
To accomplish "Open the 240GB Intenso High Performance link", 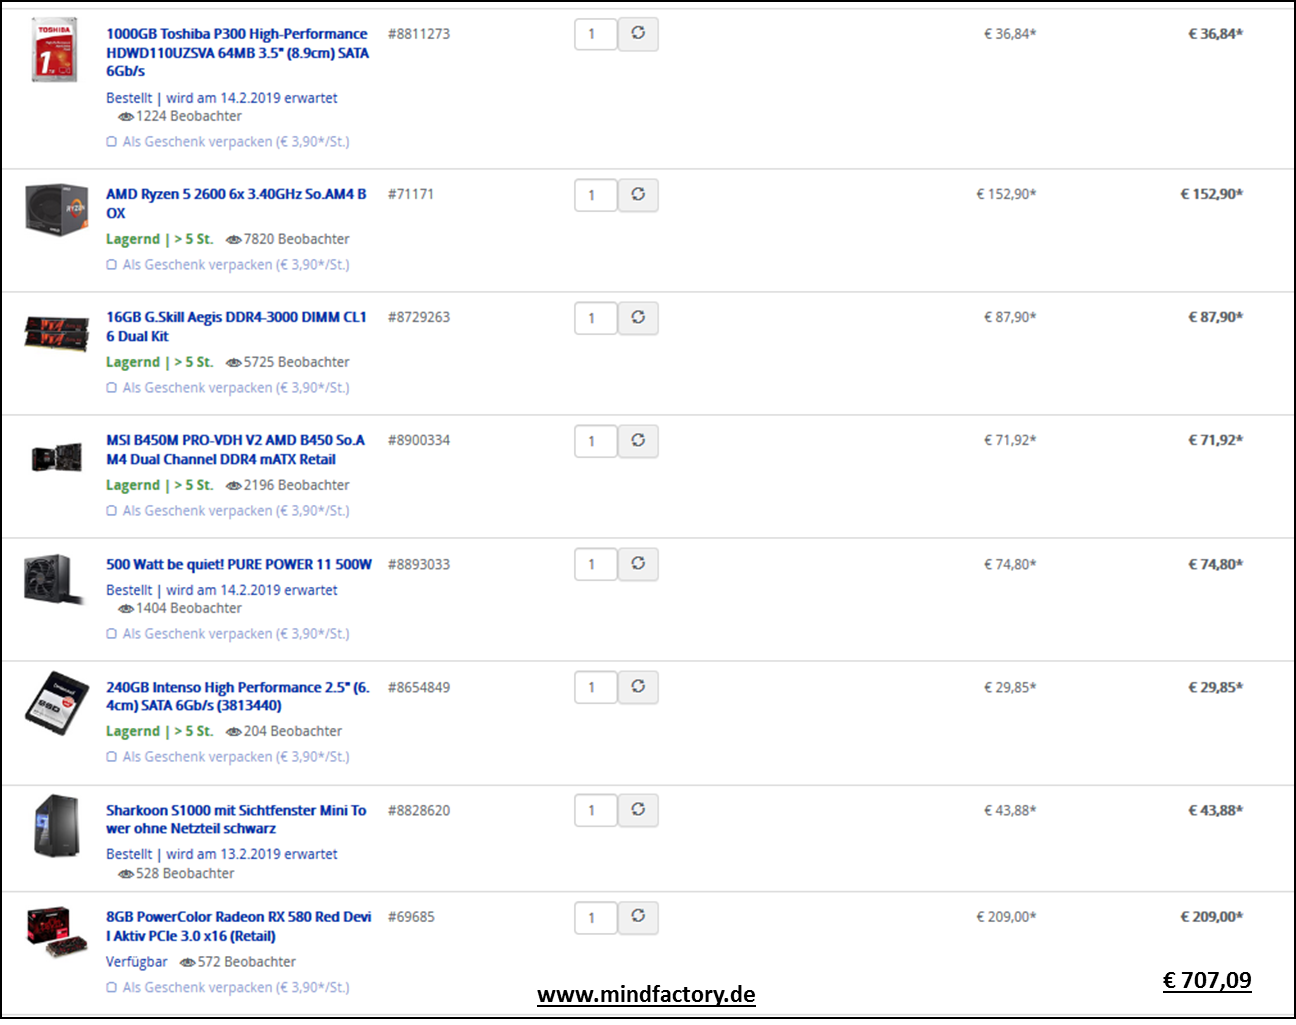I will [238, 697].
